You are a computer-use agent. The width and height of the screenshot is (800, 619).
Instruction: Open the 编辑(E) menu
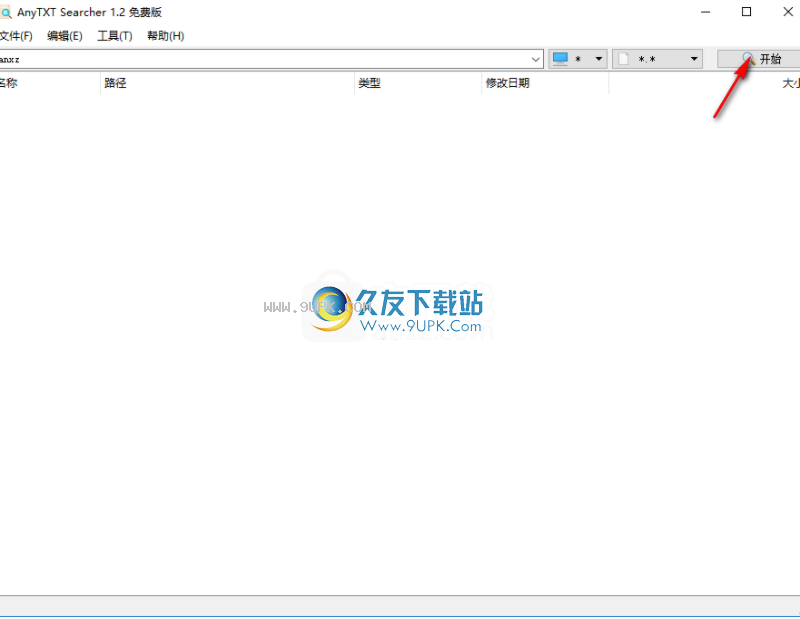pyautogui.click(x=65, y=36)
